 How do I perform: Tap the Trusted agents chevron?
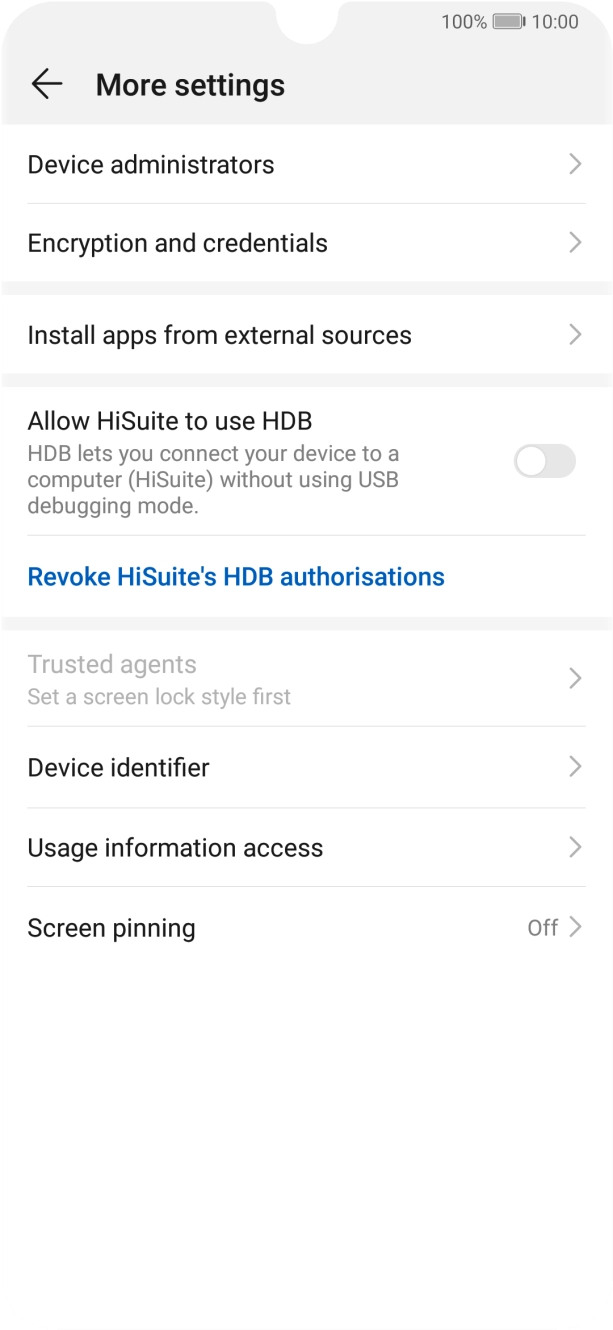[575, 679]
